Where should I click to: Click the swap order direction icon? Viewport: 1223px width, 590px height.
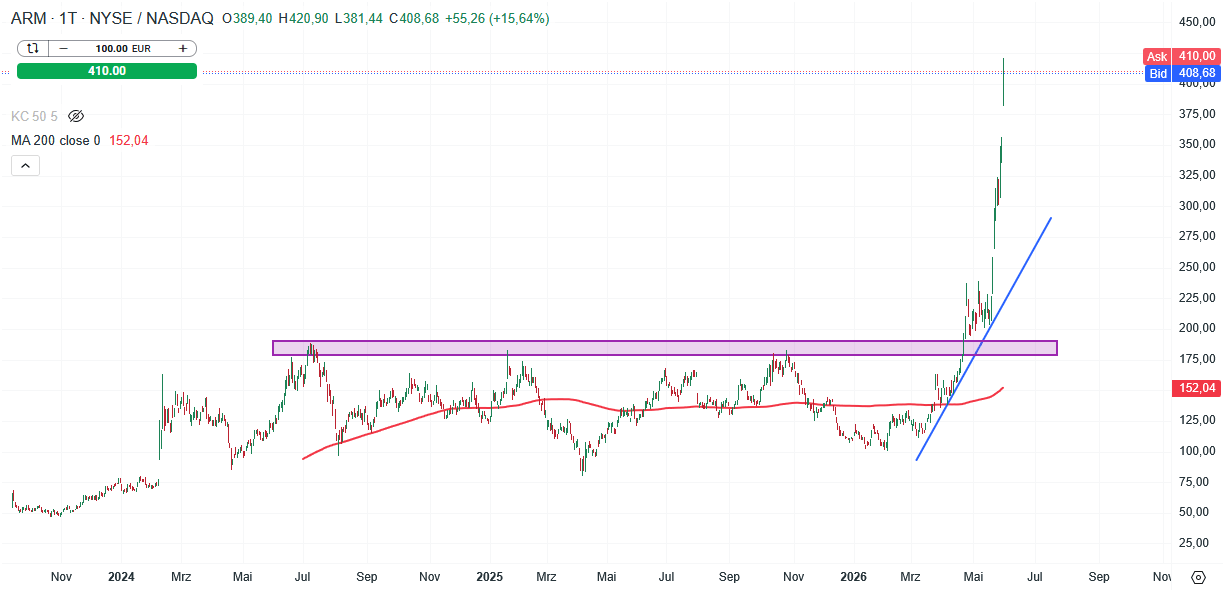click(33, 48)
